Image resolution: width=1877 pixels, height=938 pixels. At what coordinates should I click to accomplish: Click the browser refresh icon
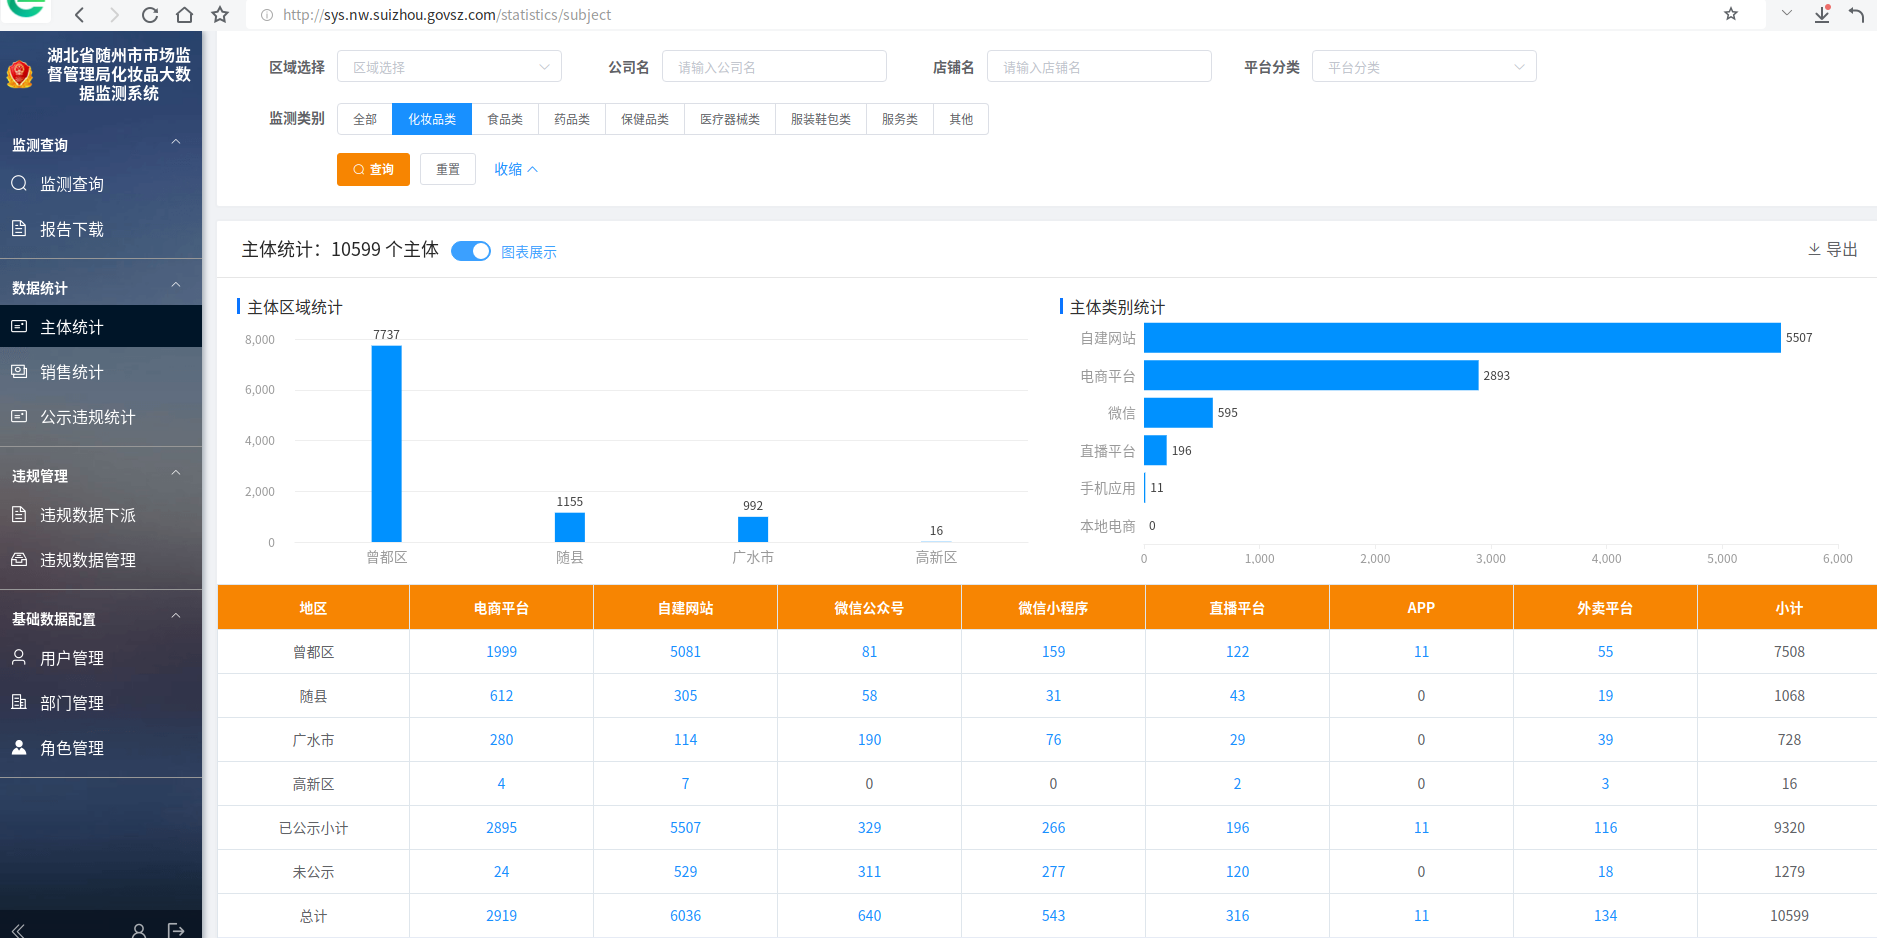click(150, 15)
